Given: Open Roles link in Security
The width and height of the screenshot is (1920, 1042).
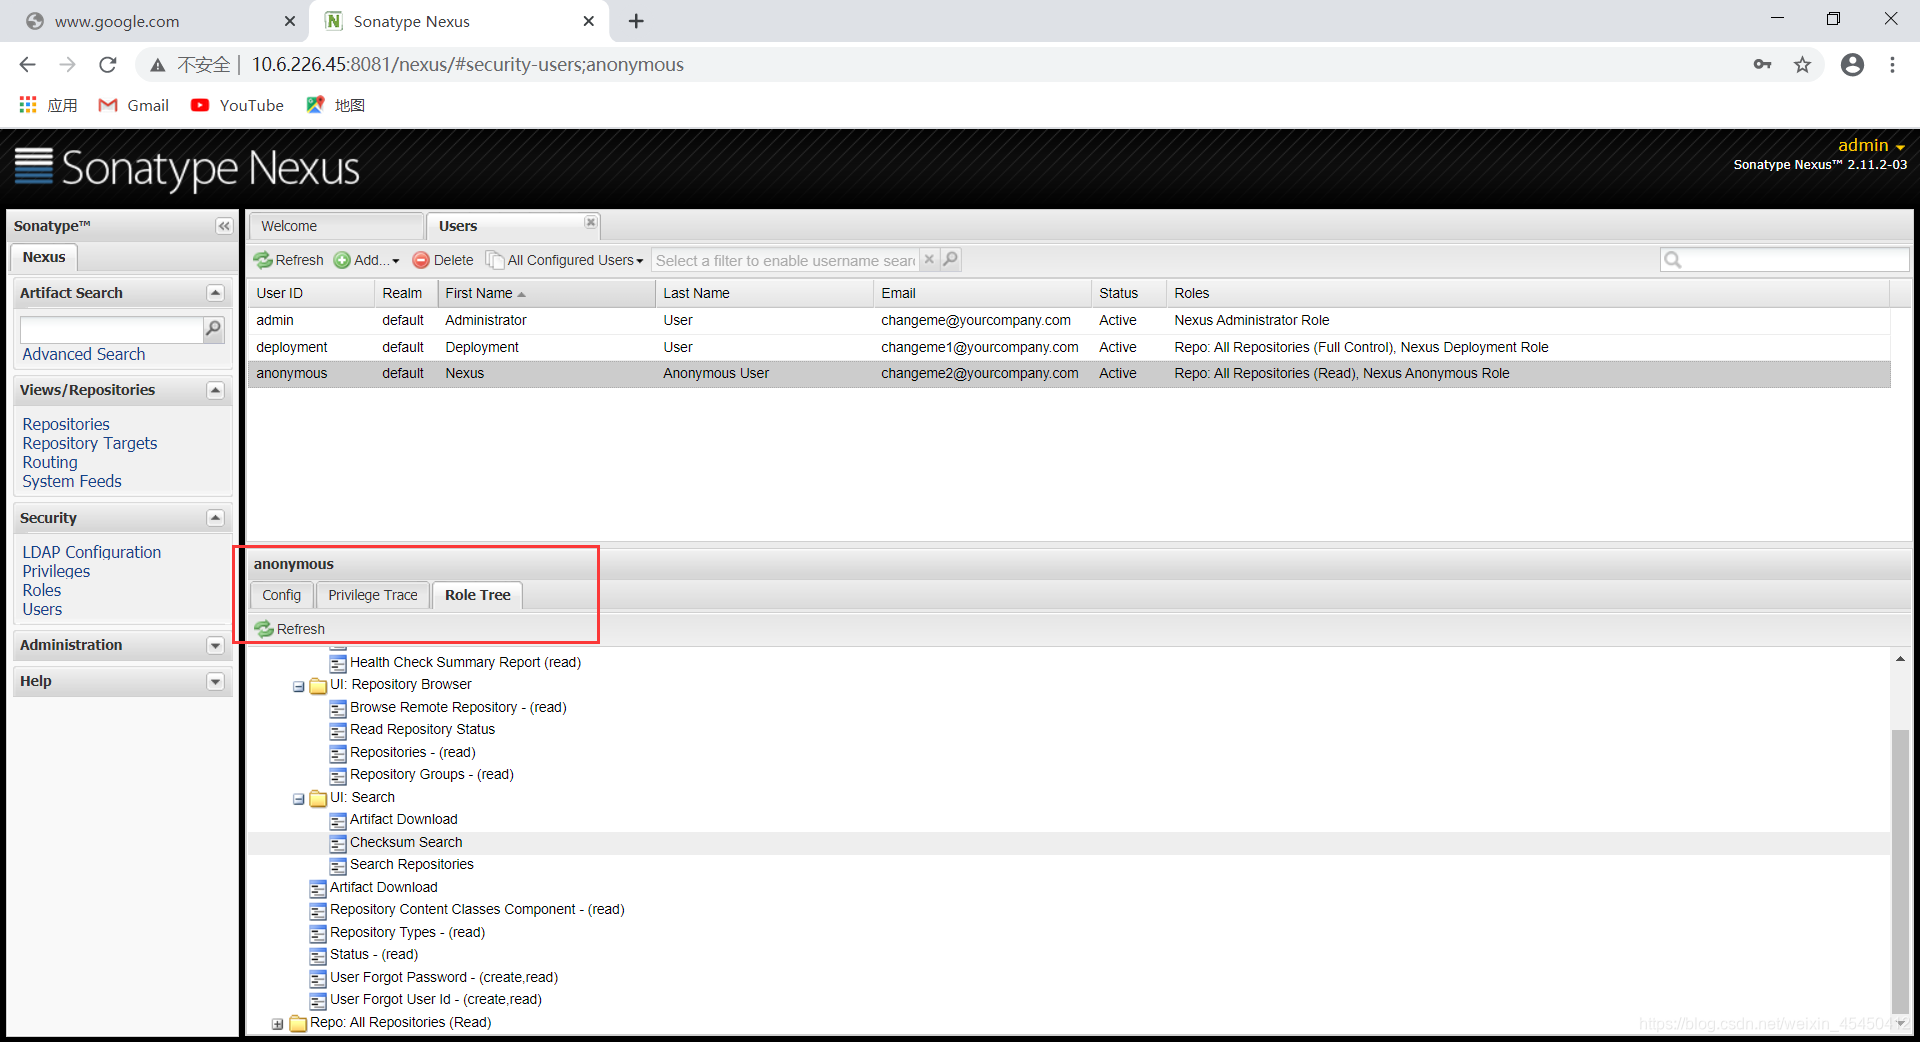Looking at the screenshot, I should coord(42,590).
